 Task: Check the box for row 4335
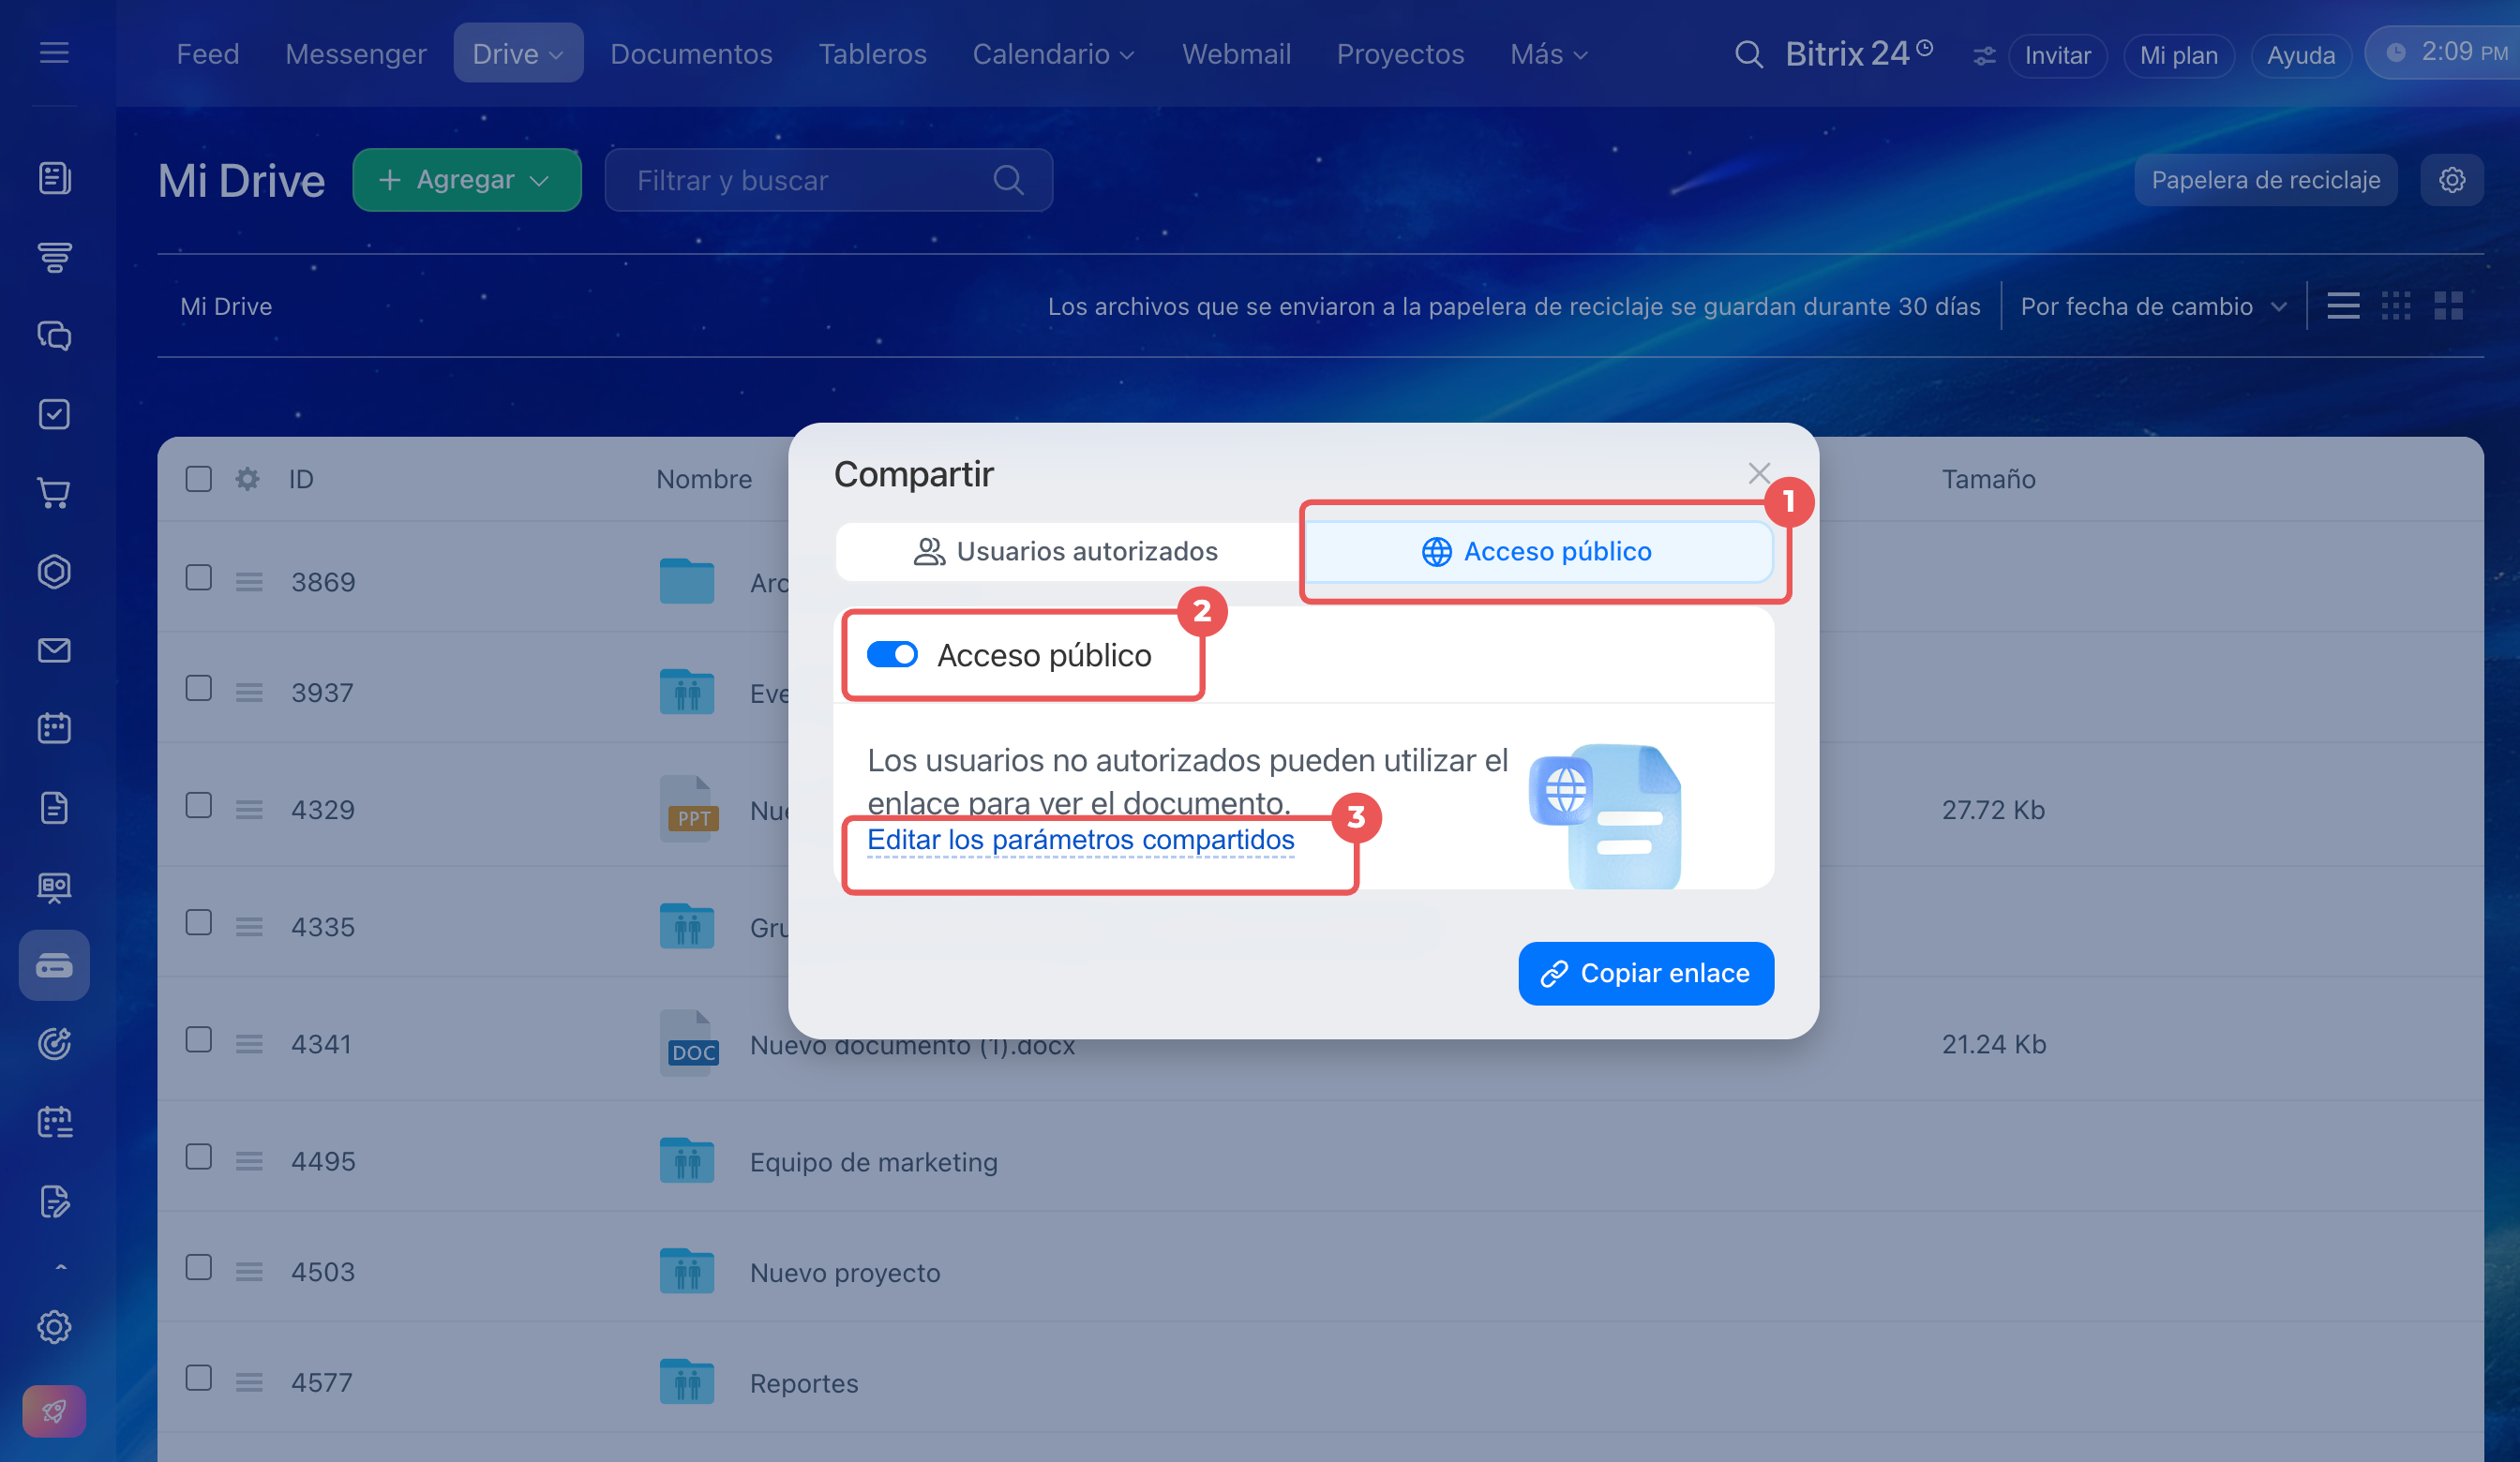click(x=199, y=923)
